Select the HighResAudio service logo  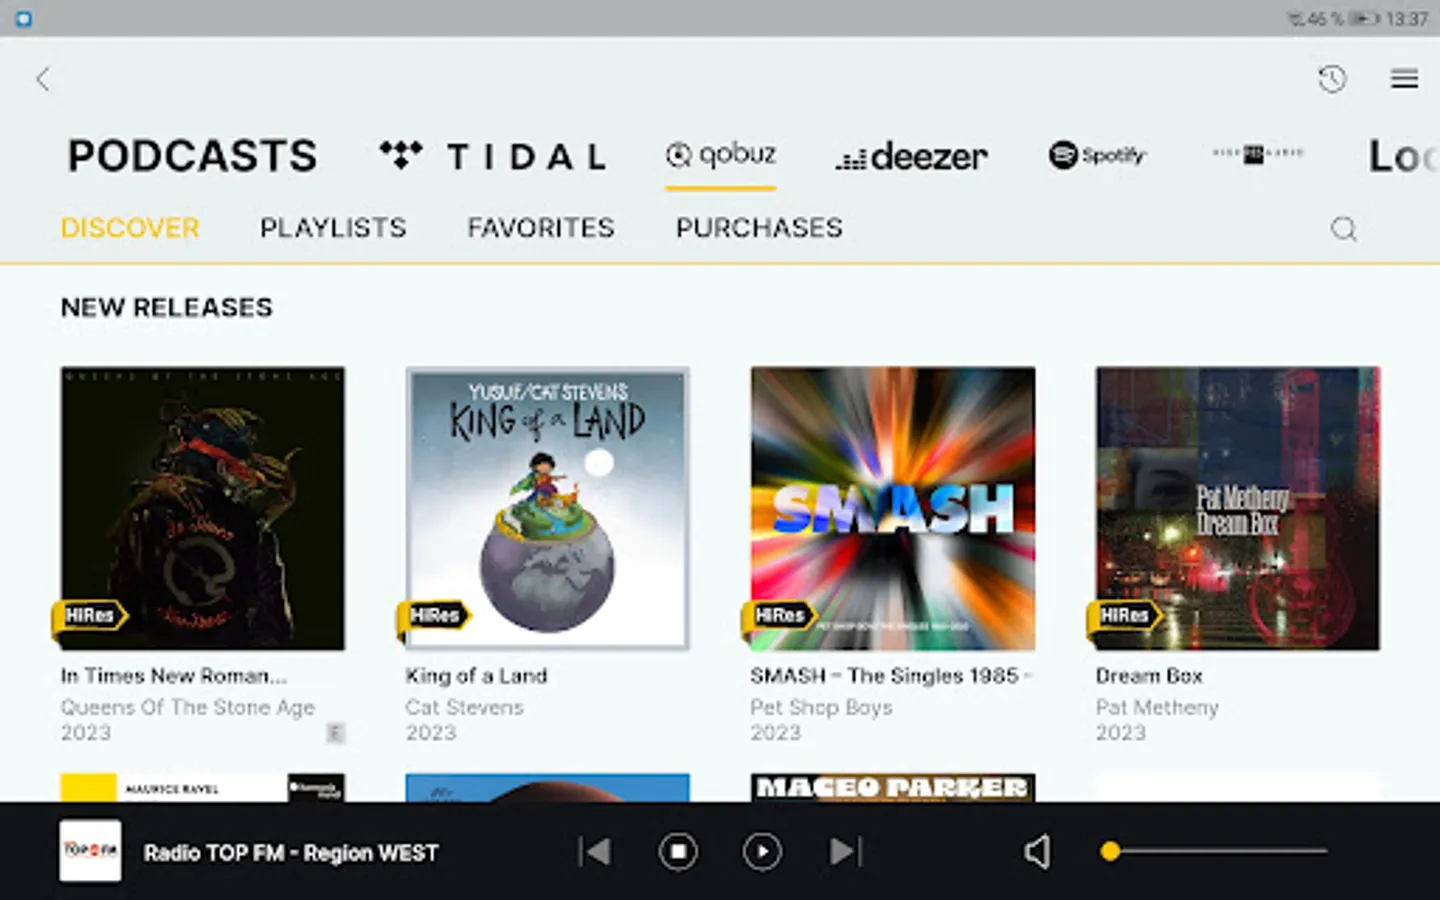click(1258, 154)
